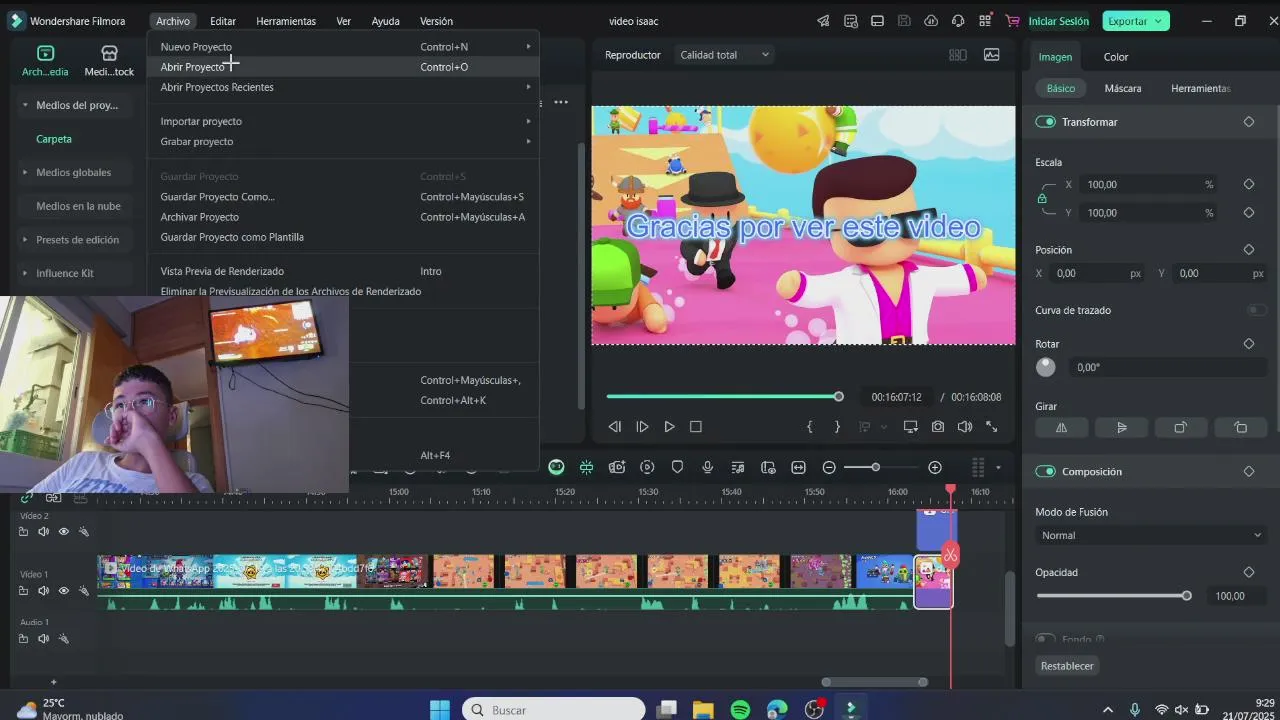Click the Iniciar Sesión button

coord(1059,21)
